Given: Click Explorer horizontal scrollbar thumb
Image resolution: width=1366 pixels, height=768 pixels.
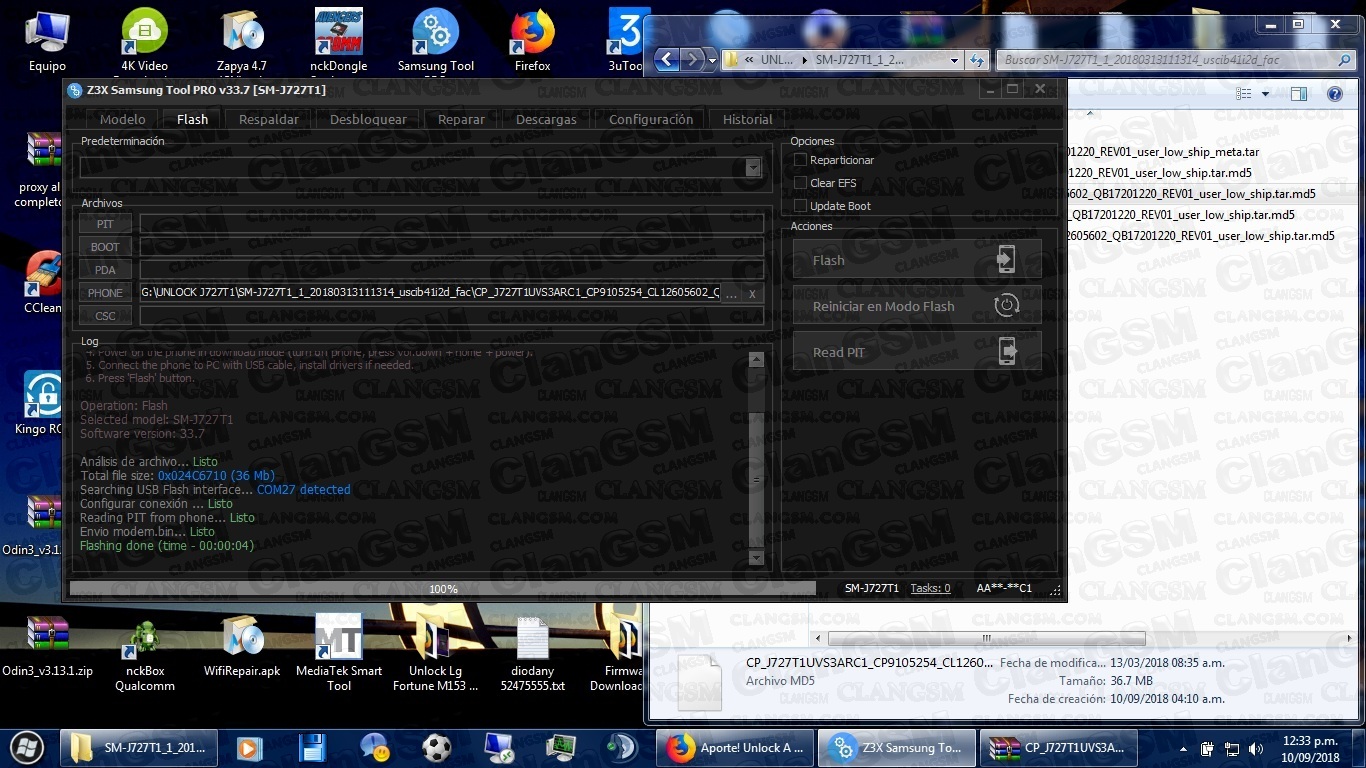Looking at the screenshot, I should pos(986,638).
